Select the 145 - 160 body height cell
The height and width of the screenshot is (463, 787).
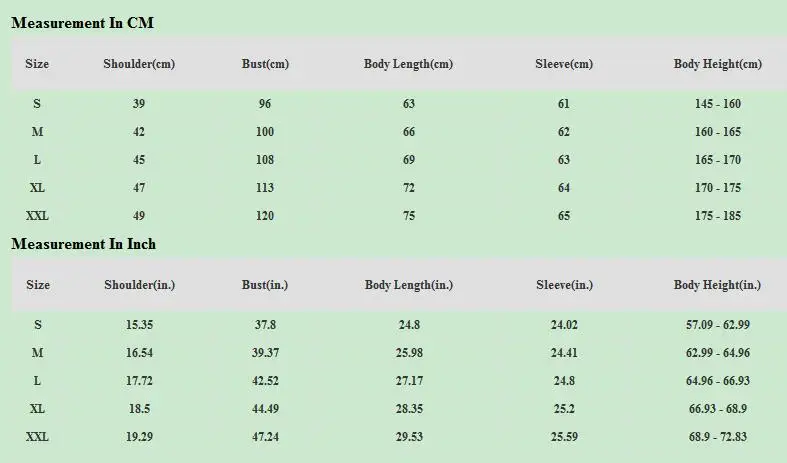coord(718,104)
